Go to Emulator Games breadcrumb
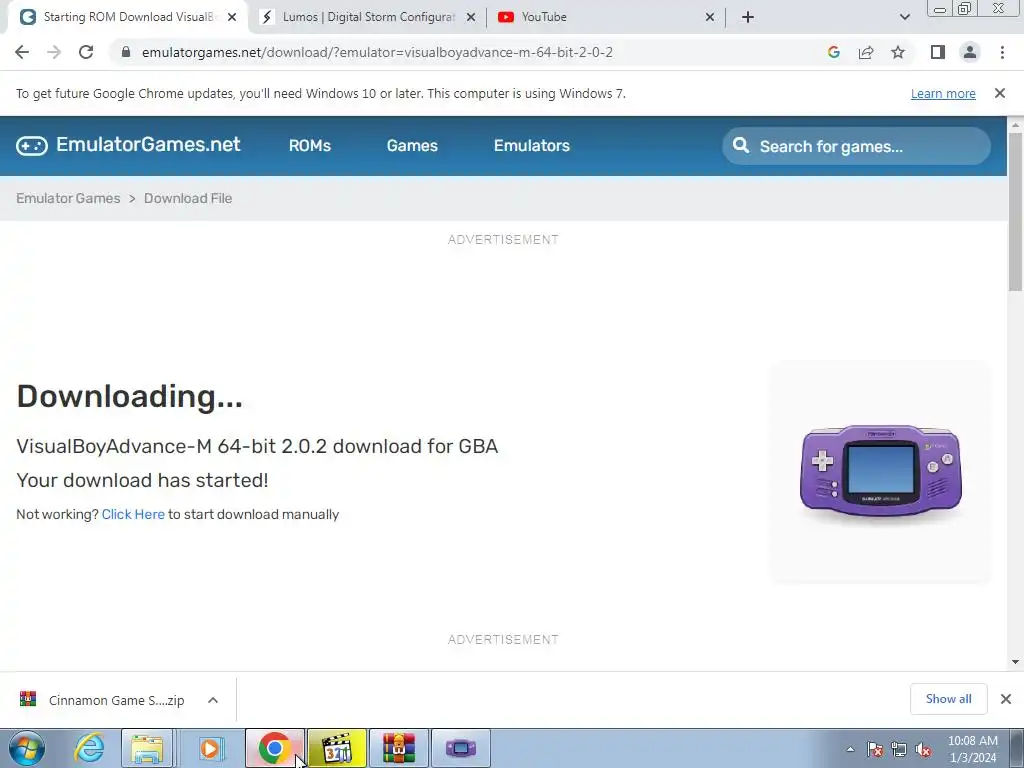The height and width of the screenshot is (768, 1024). pyautogui.click(x=68, y=199)
